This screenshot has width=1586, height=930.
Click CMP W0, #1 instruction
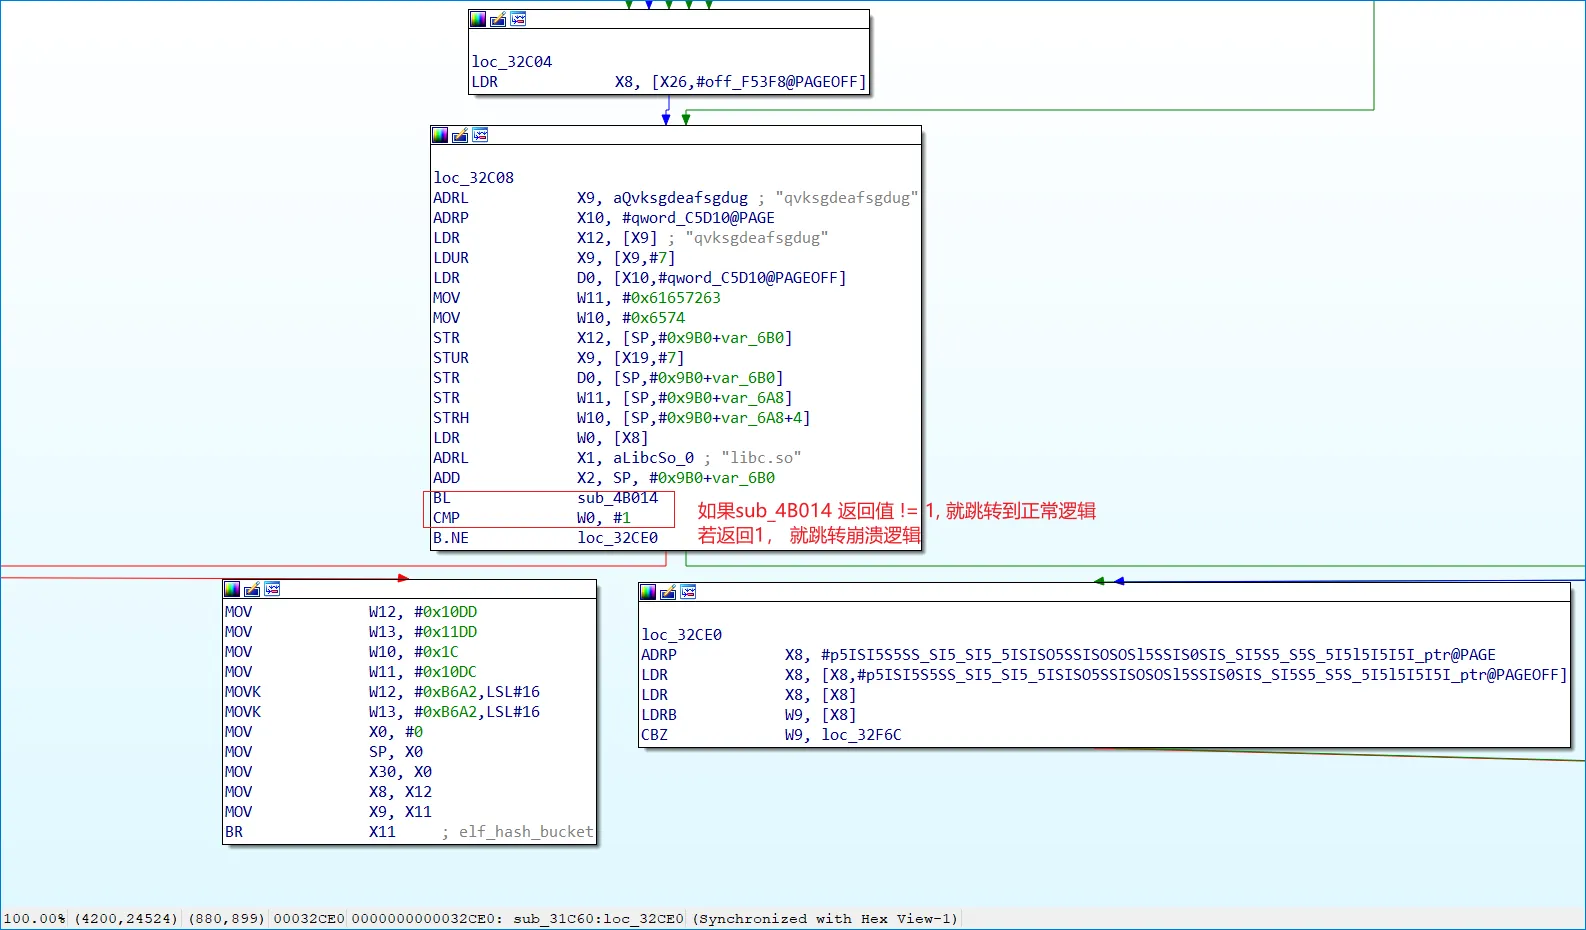(x=532, y=518)
